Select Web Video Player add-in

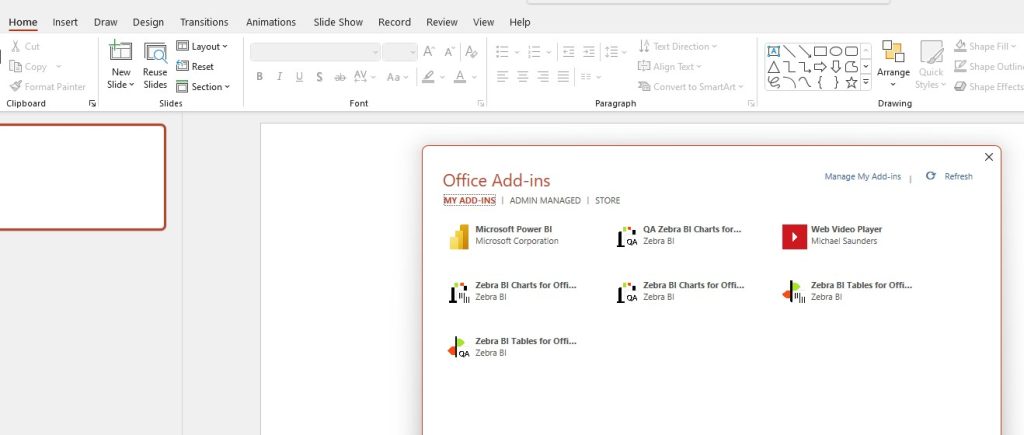point(832,236)
